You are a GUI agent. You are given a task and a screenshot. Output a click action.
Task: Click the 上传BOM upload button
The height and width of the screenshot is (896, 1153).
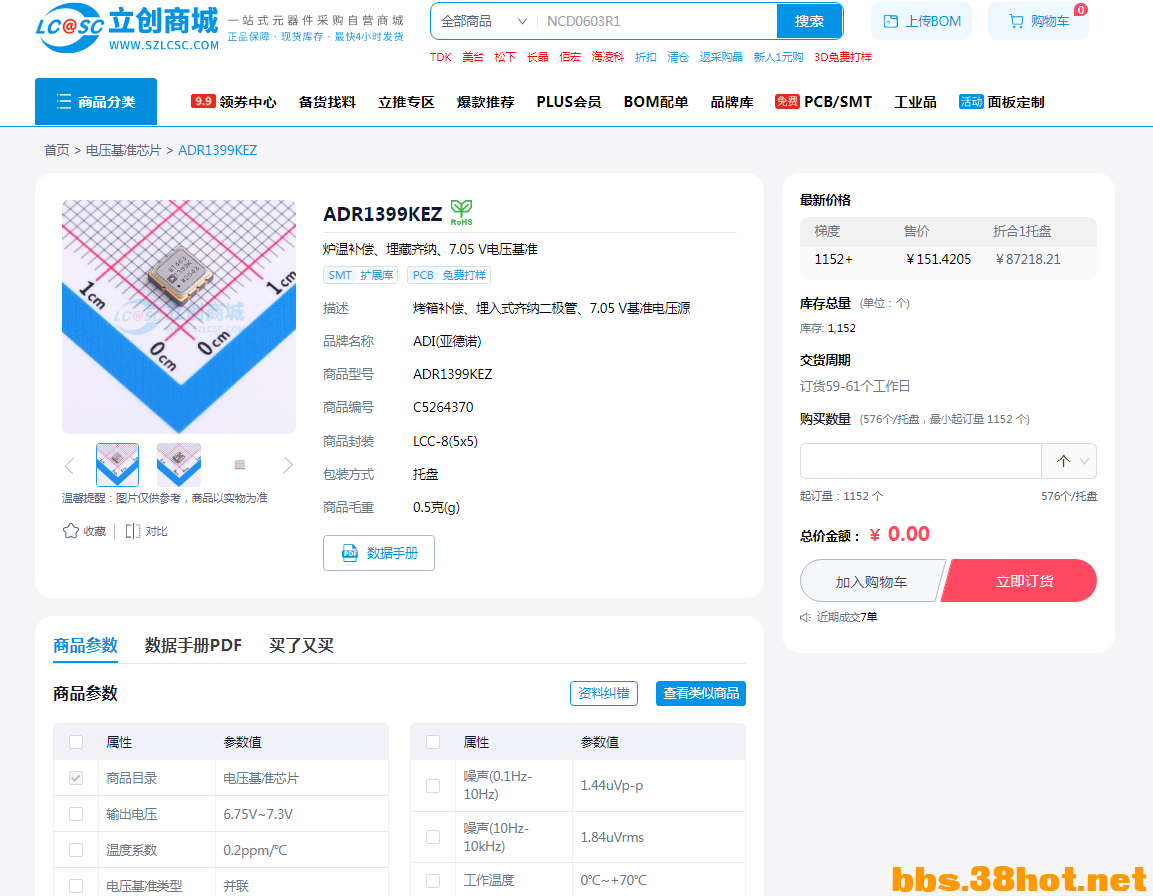pyautogui.click(x=921, y=21)
